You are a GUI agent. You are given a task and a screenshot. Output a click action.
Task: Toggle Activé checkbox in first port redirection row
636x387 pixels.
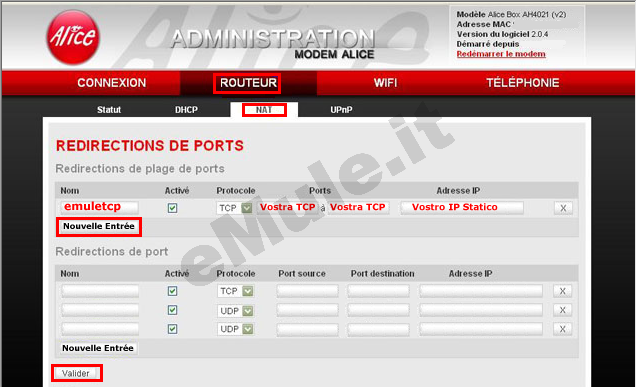[x=172, y=291]
